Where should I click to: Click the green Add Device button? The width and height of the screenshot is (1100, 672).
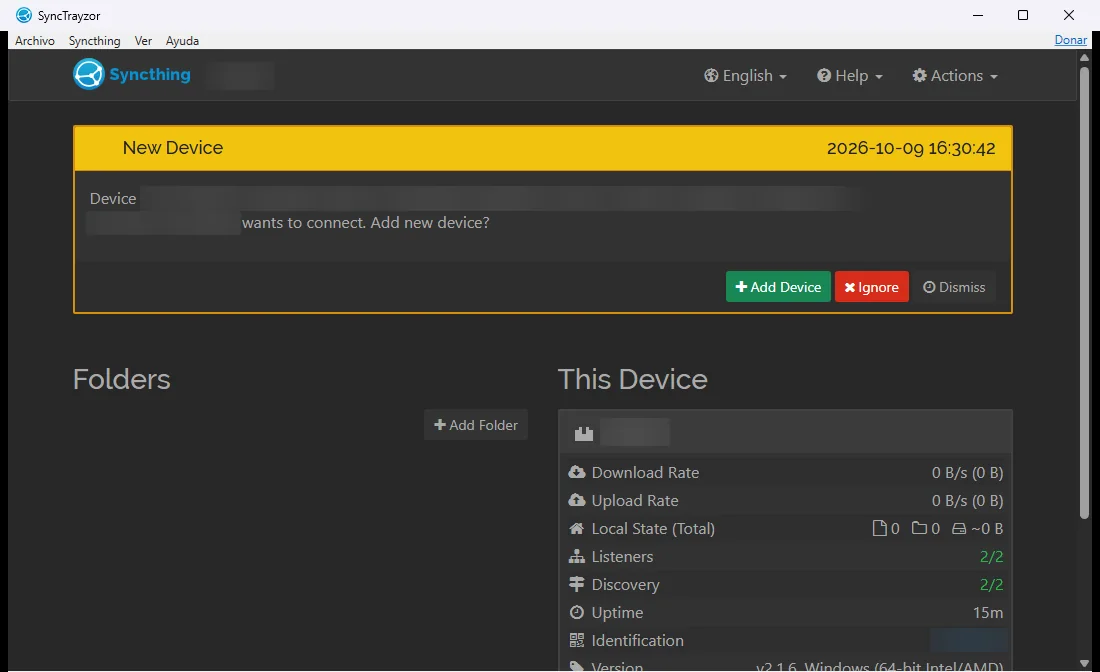point(778,287)
